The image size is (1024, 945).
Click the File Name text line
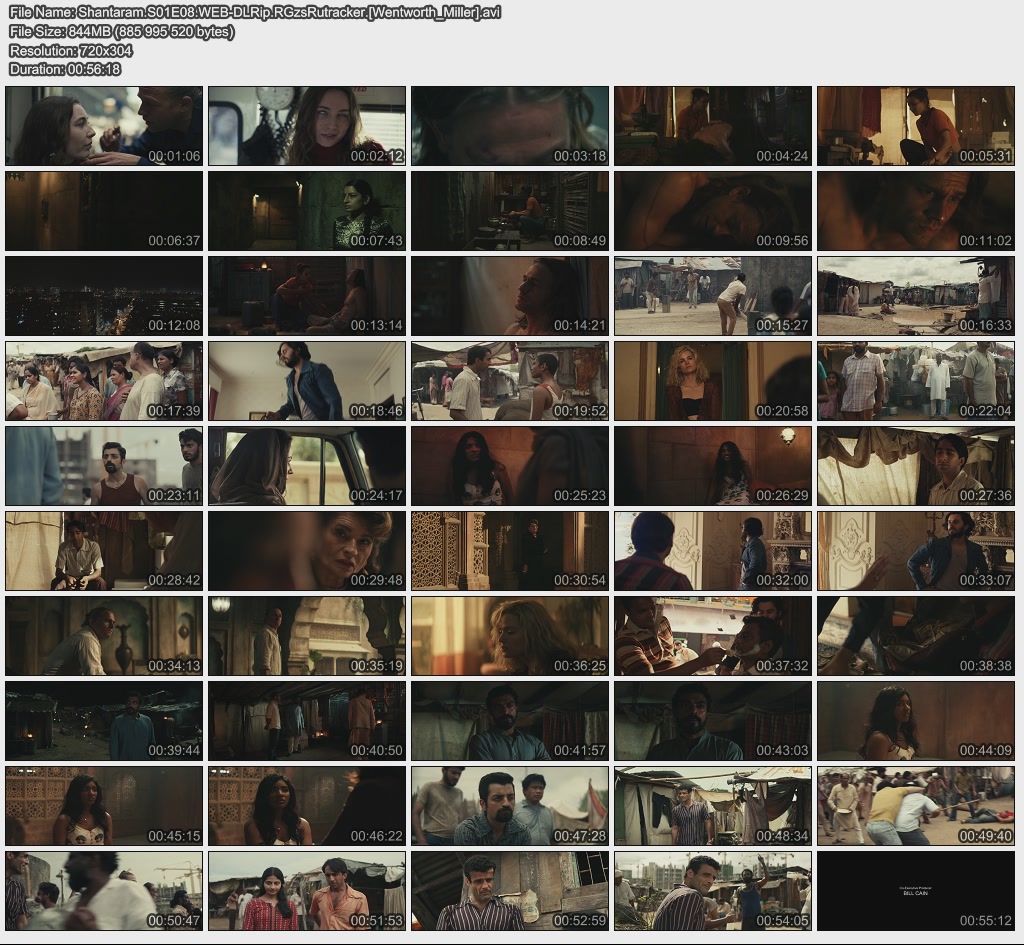point(255,12)
